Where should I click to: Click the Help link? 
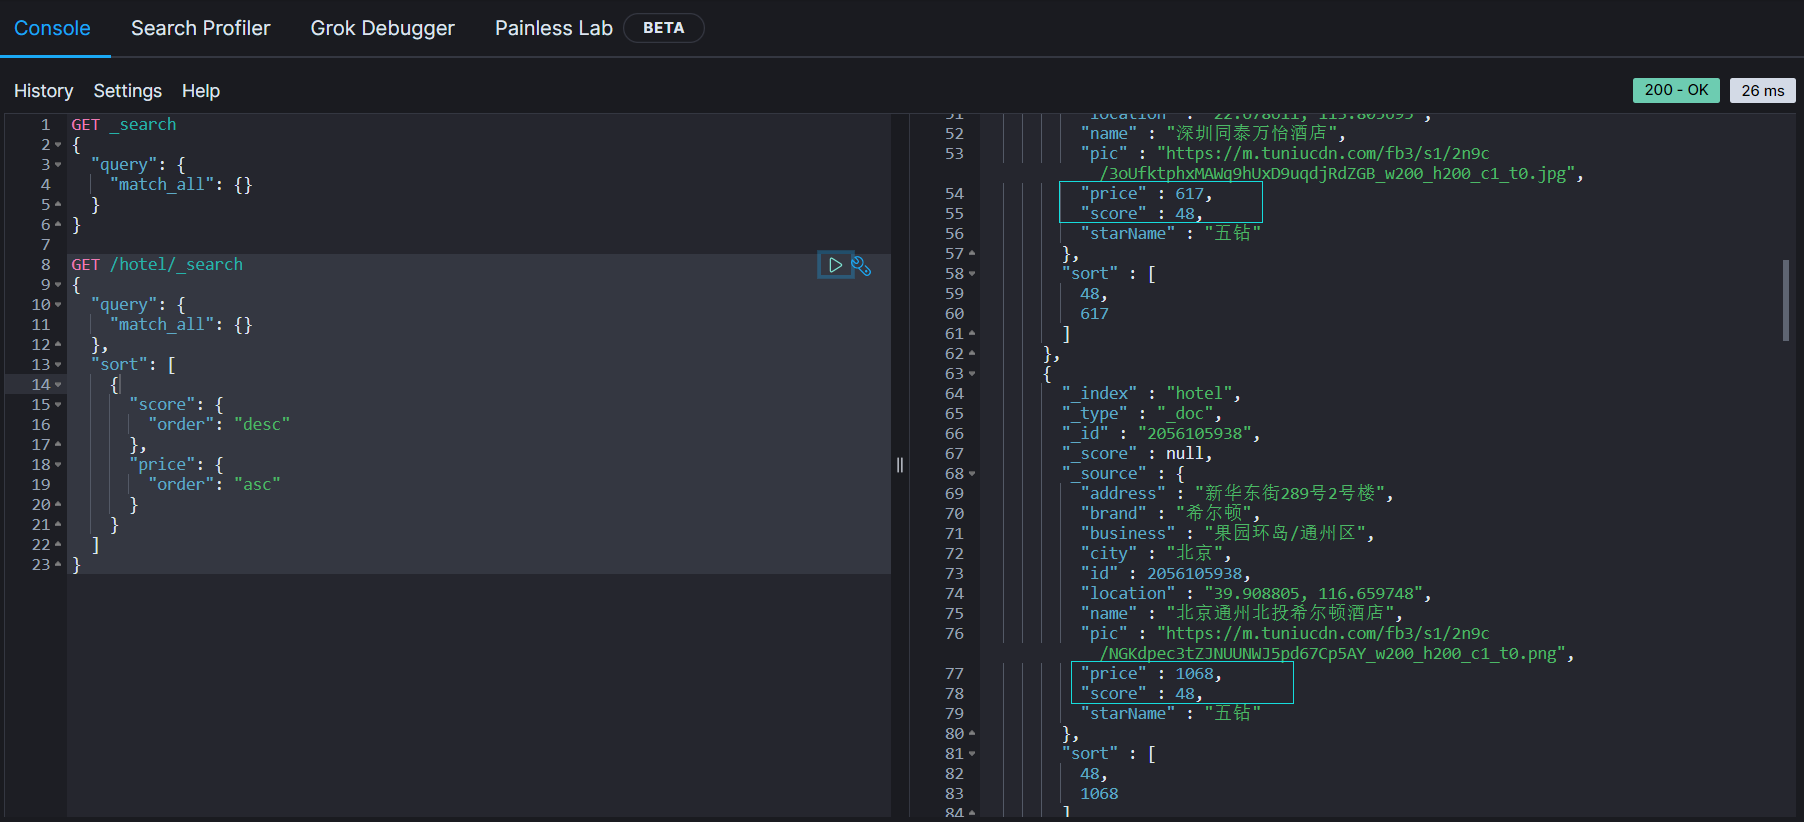click(200, 91)
